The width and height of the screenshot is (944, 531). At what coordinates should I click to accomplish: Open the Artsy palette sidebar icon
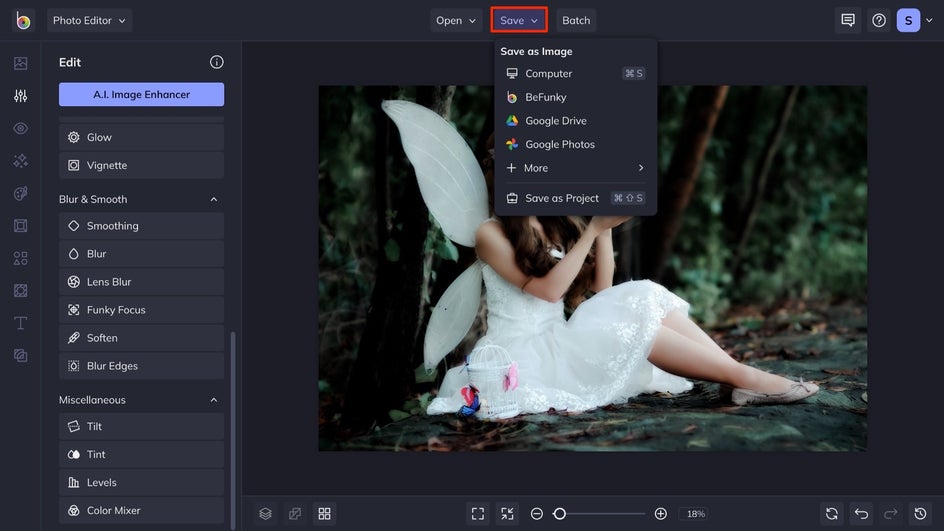20,193
